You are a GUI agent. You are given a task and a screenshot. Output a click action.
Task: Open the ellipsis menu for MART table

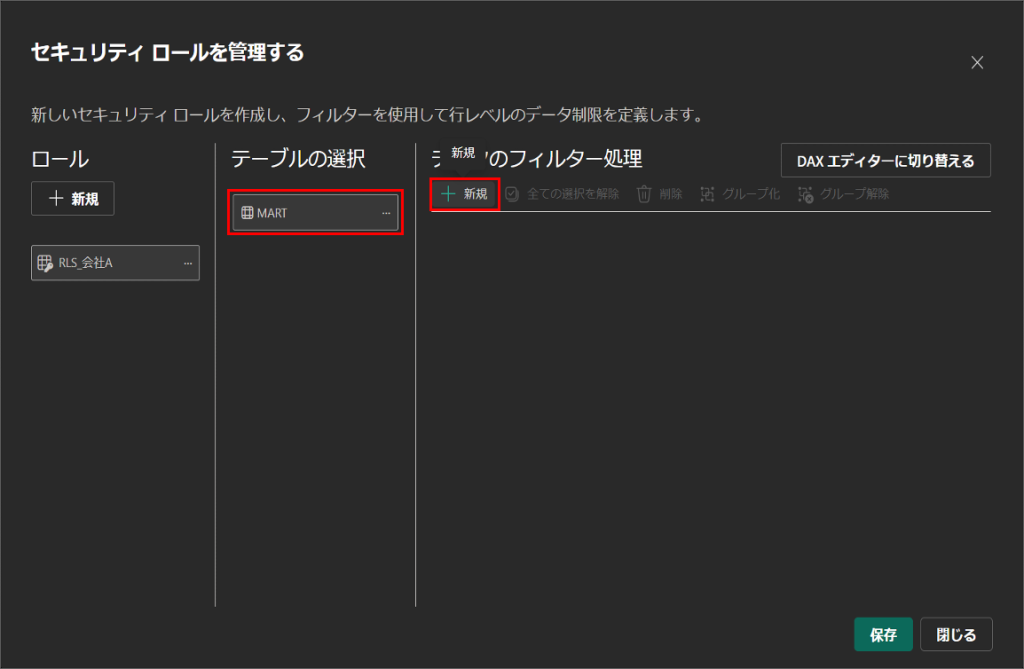pyautogui.click(x=386, y=213)
